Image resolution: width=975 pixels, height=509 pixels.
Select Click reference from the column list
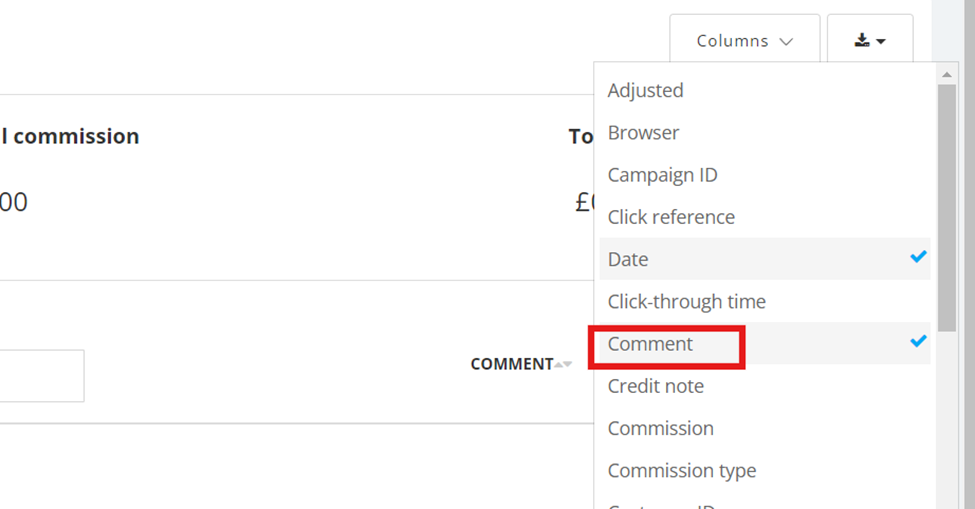(x=671, y=217)
